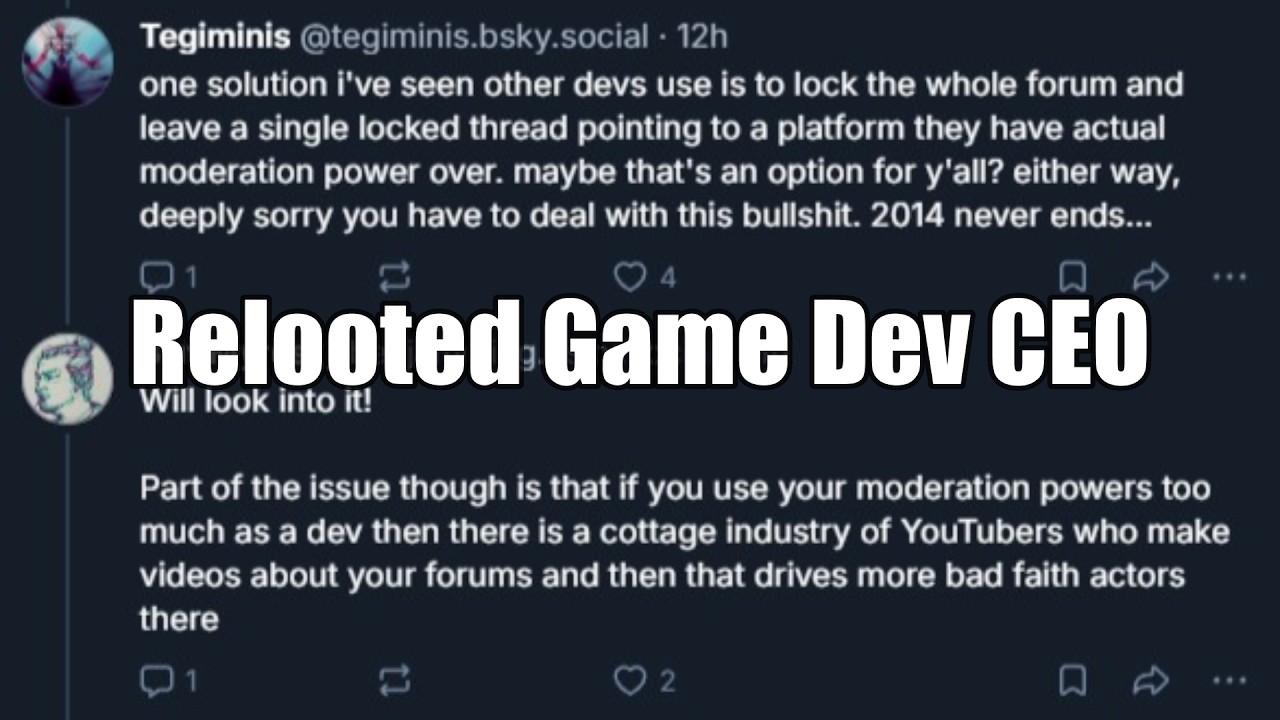Share the reply about cottage industry YouTubers
Viewport: 1280px width, 720px height.
tap(1151, 681)
